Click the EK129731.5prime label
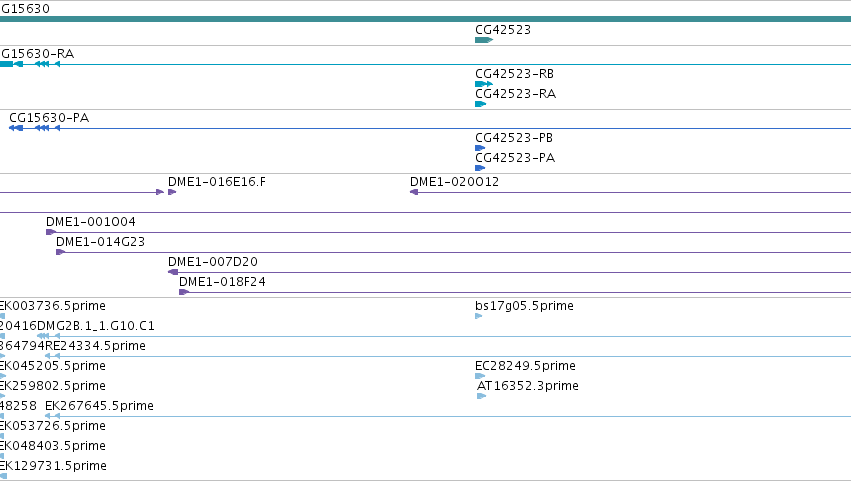Screen dimensions: 851x481 [53, 466]
